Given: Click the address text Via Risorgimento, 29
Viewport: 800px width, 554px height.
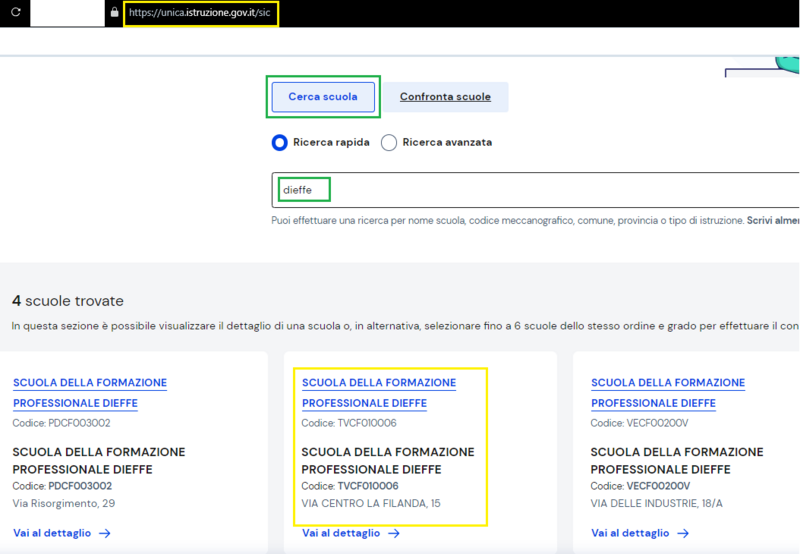Looking at the screenshot, I should pyautogui.click(x=64, y=503).
